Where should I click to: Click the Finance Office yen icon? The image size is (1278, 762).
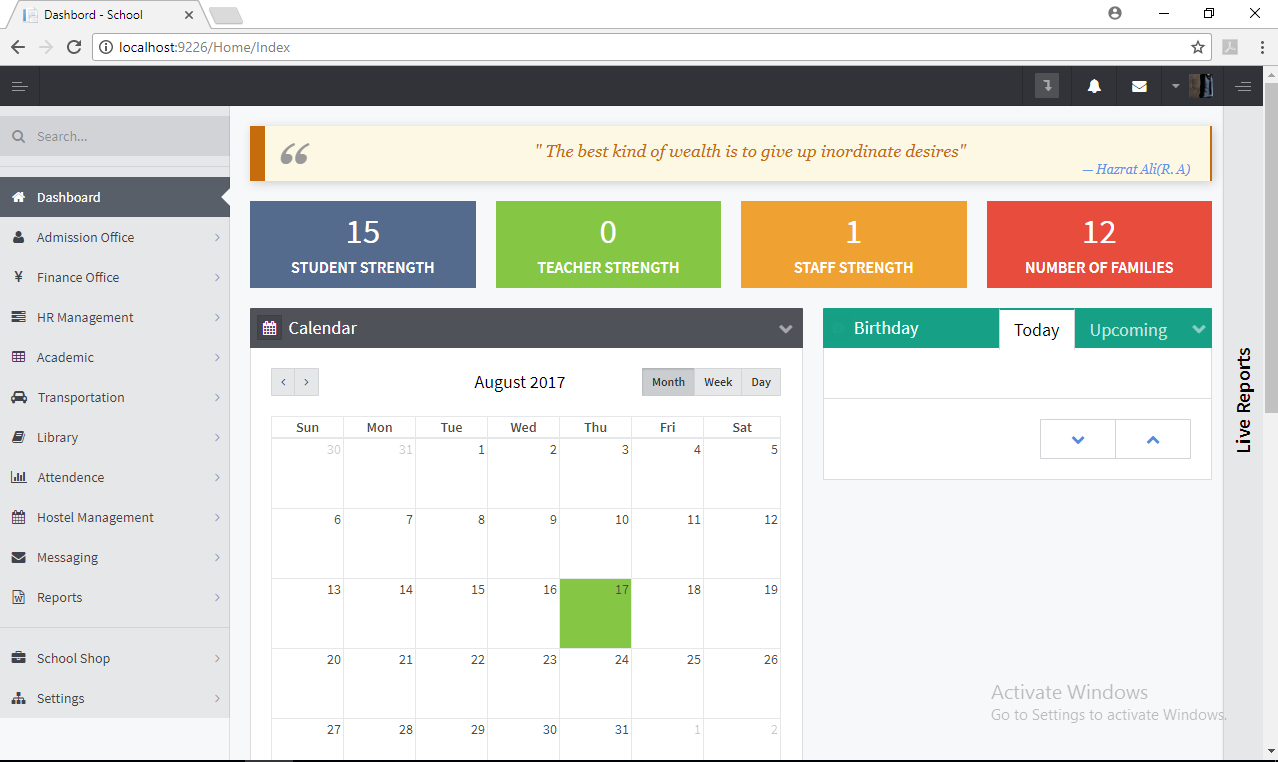point(18,277)
